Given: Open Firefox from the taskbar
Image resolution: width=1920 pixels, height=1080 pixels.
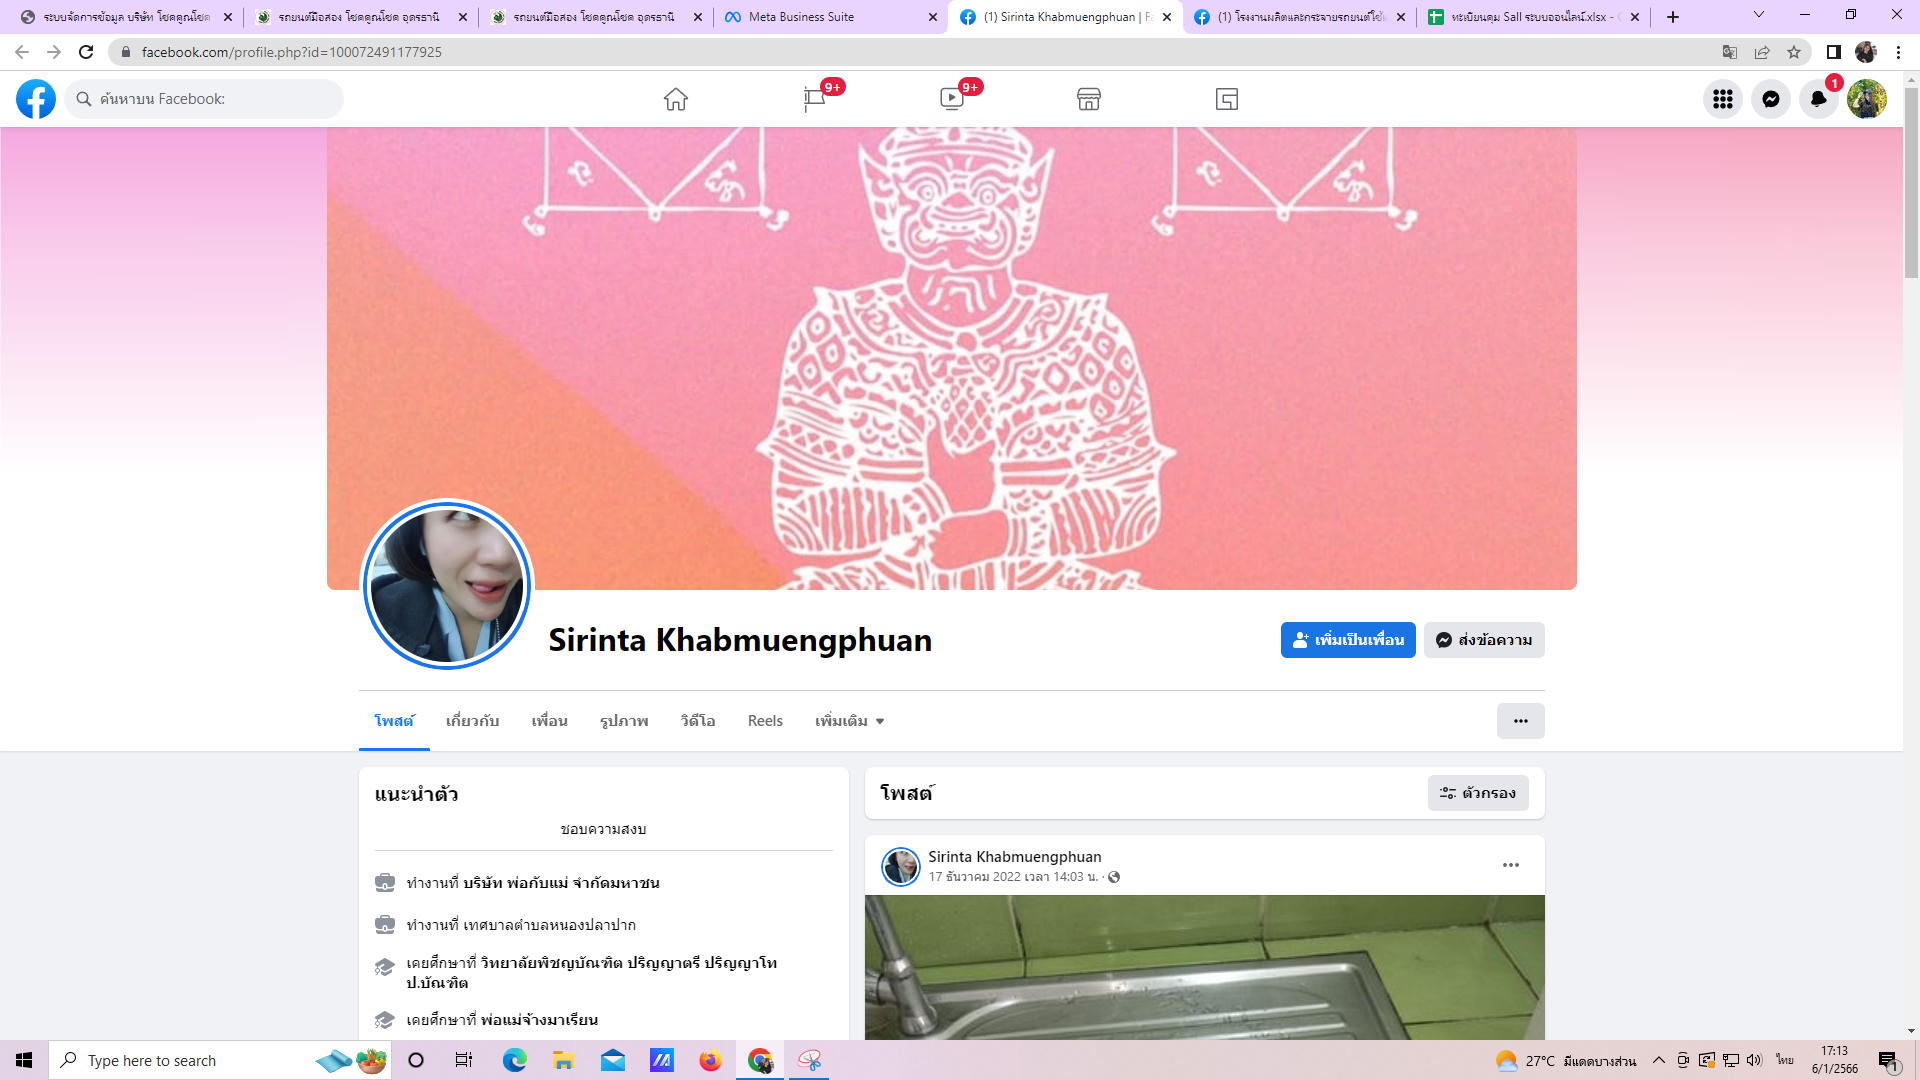Looking at the screenshot, I should pyautogui.click(x=710, y=1060).
